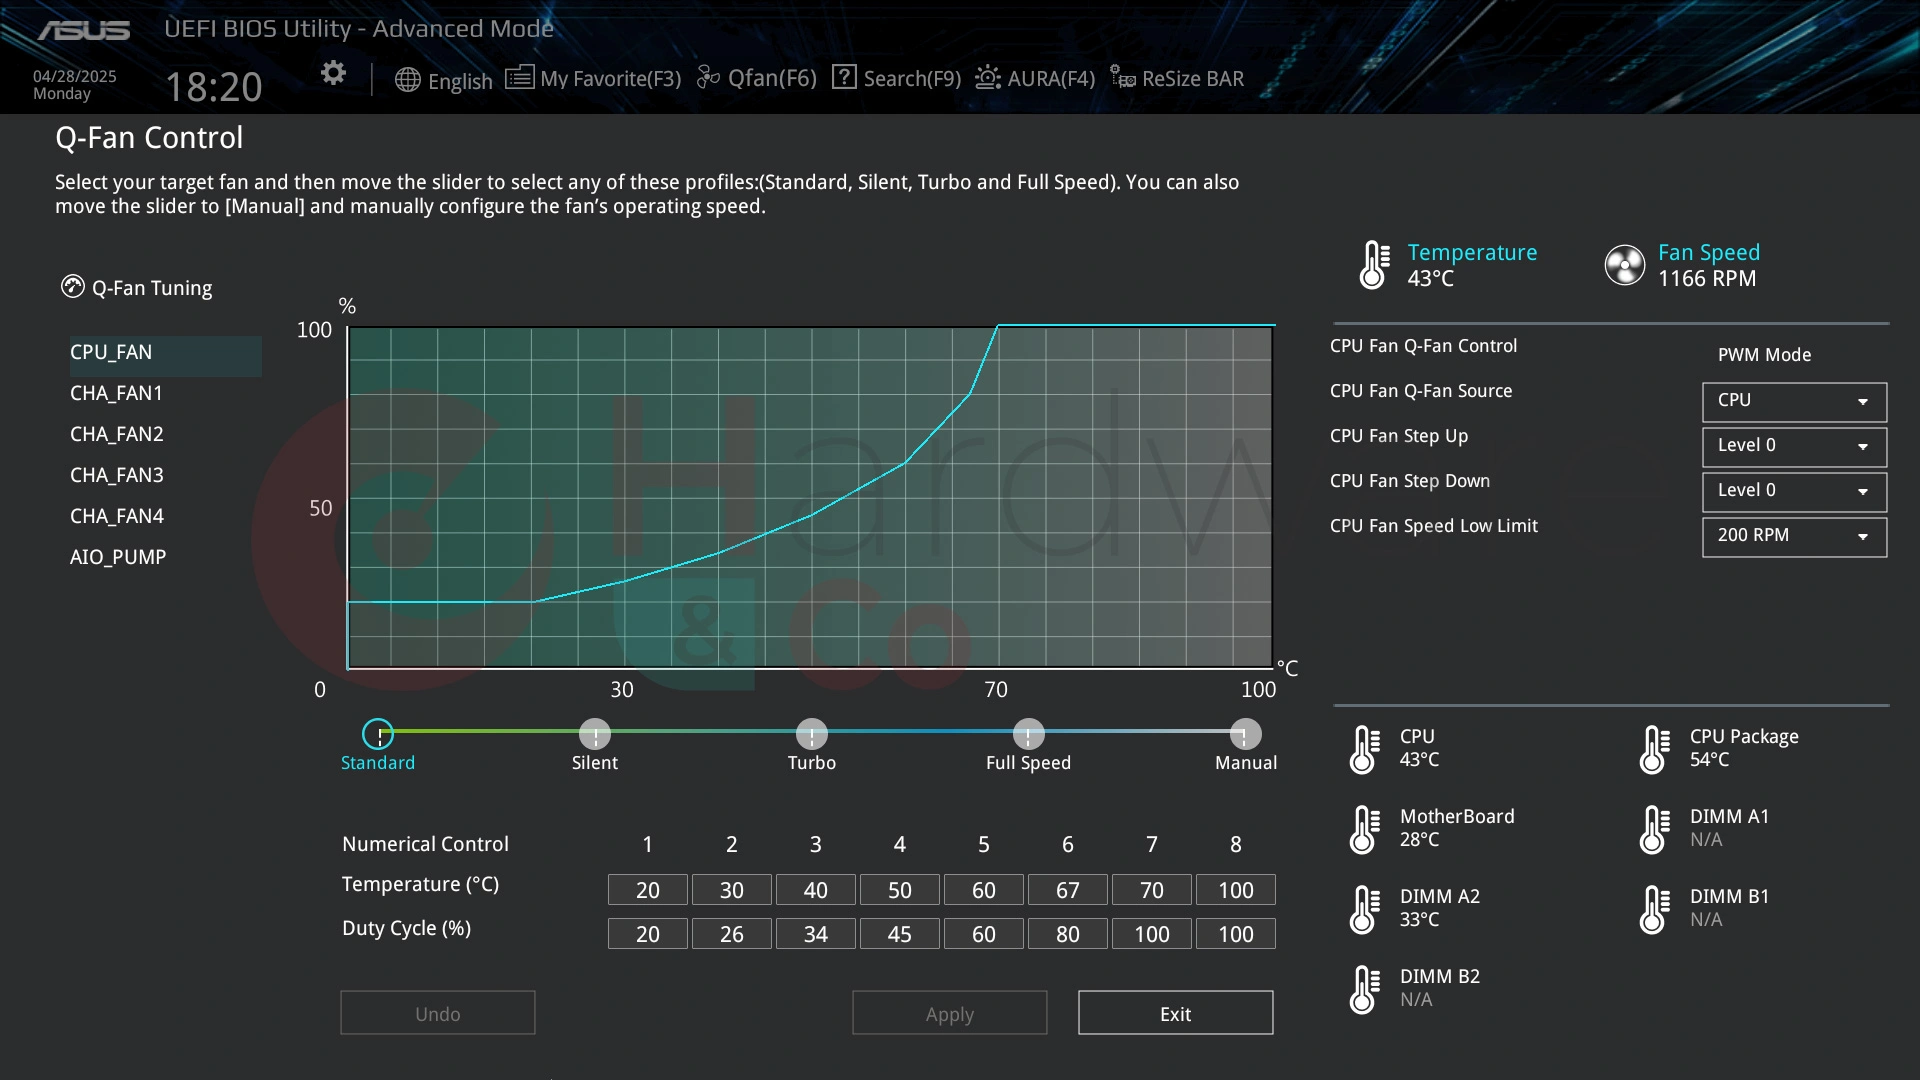Select CHA_FAN4 in the fan list
Screen dimensions: 1920x1080
click(x=116, y=517)
